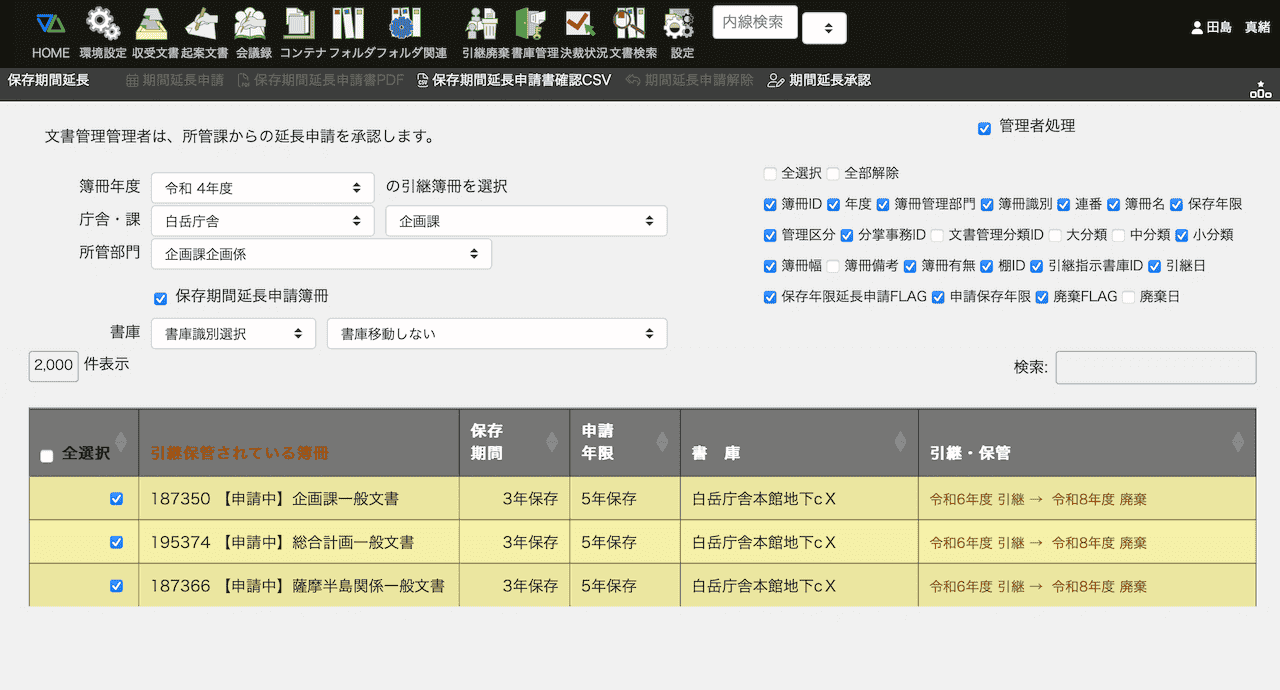Screen dimensions: 1280x690
Task: Click the sitemap icon at far right
Action: tap(1260, 90)
